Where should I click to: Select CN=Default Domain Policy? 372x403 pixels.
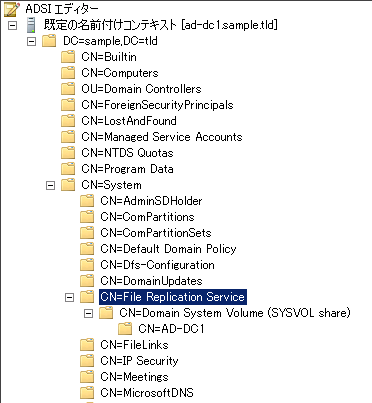(168, 249)
